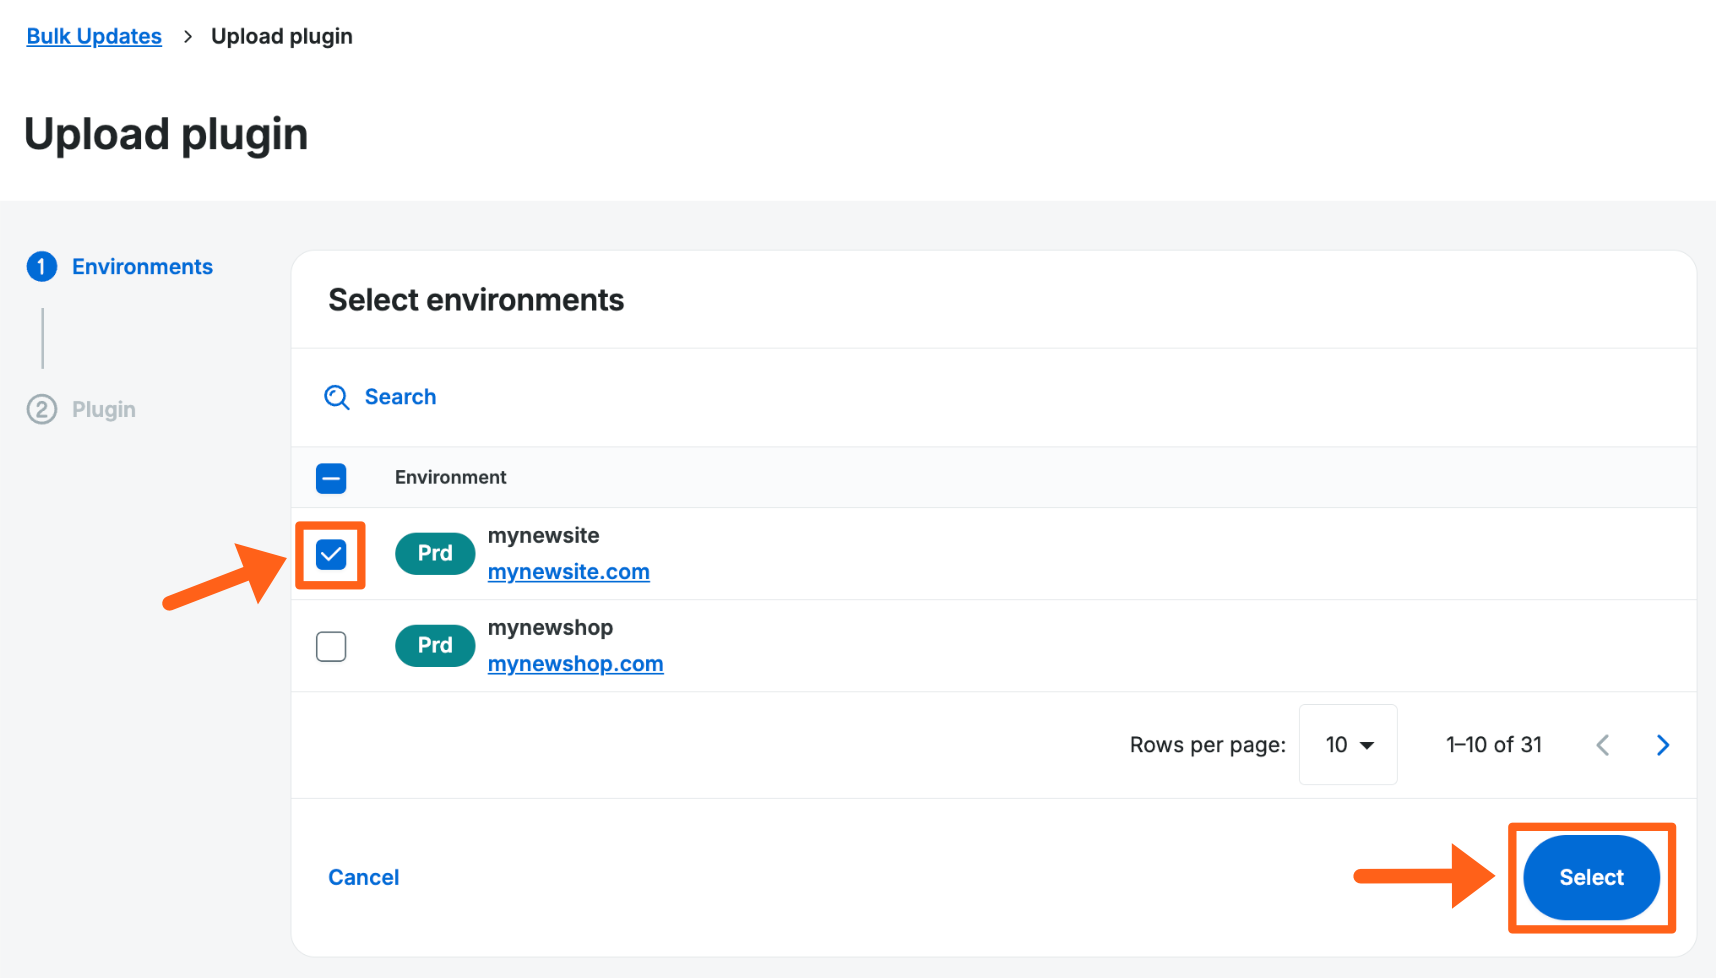Switch to the Plugin step

coord(103,409)
